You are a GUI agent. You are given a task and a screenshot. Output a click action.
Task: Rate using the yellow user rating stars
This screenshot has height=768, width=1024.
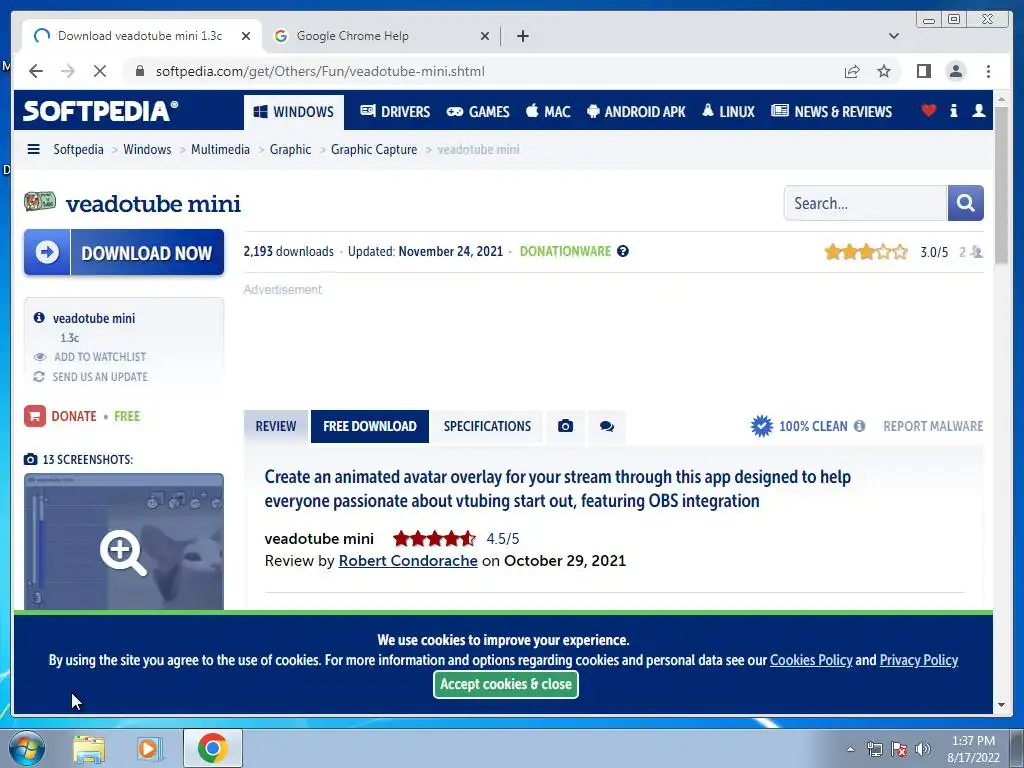[866, 251]
